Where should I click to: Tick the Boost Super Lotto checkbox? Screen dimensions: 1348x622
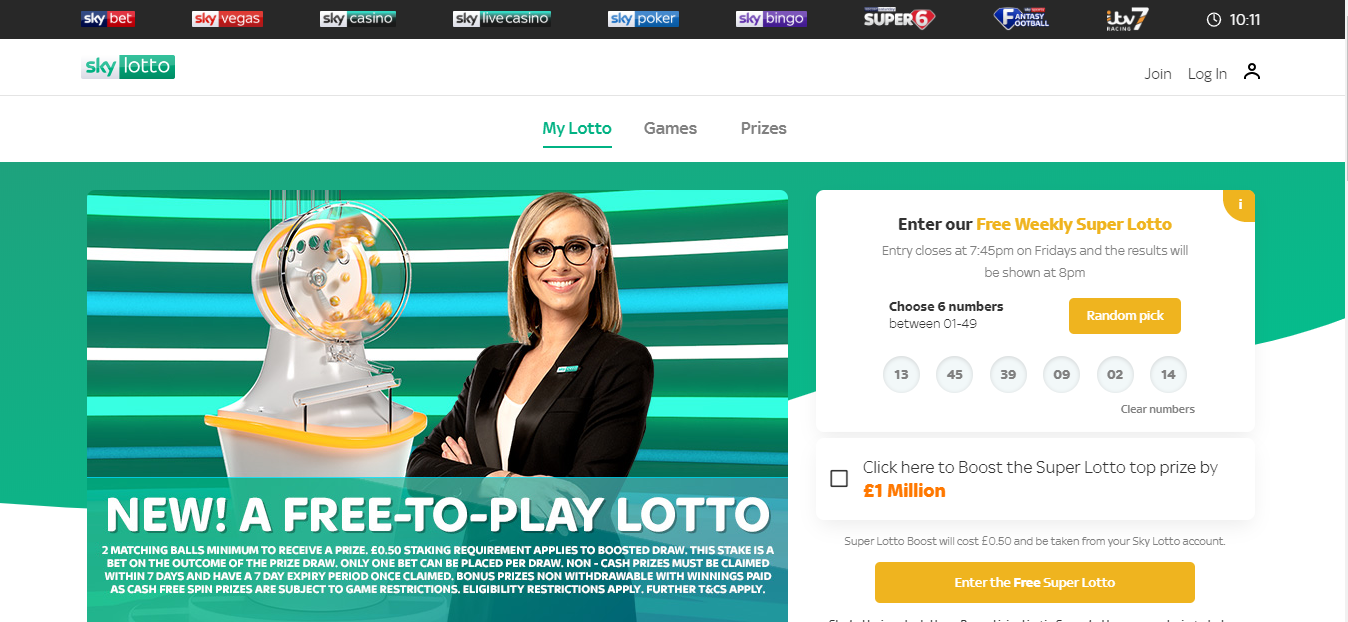click(x=839, y=478)
